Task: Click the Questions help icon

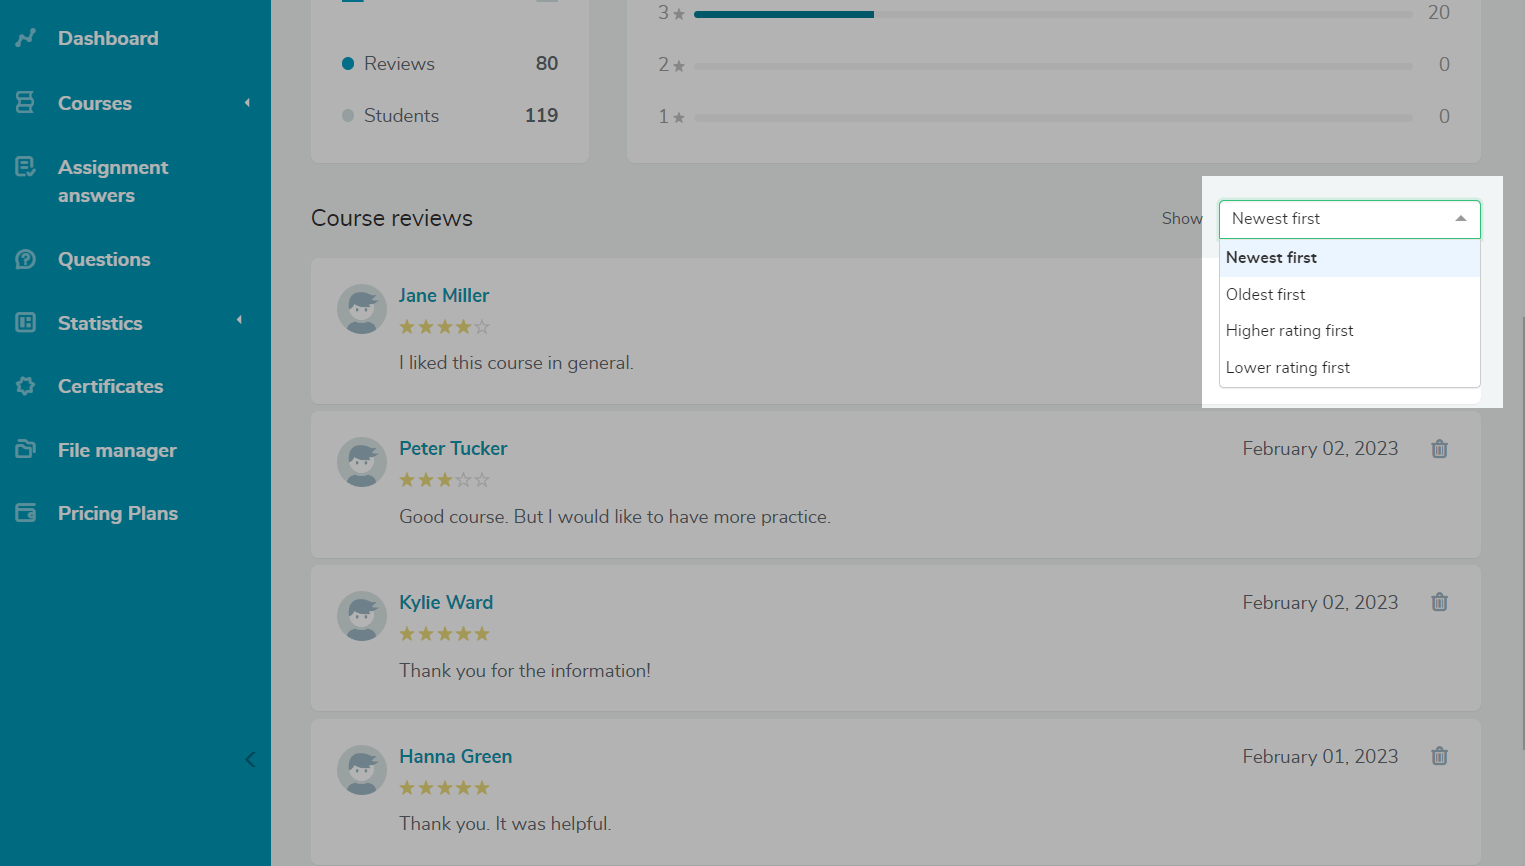Action: tap(26, 259)
